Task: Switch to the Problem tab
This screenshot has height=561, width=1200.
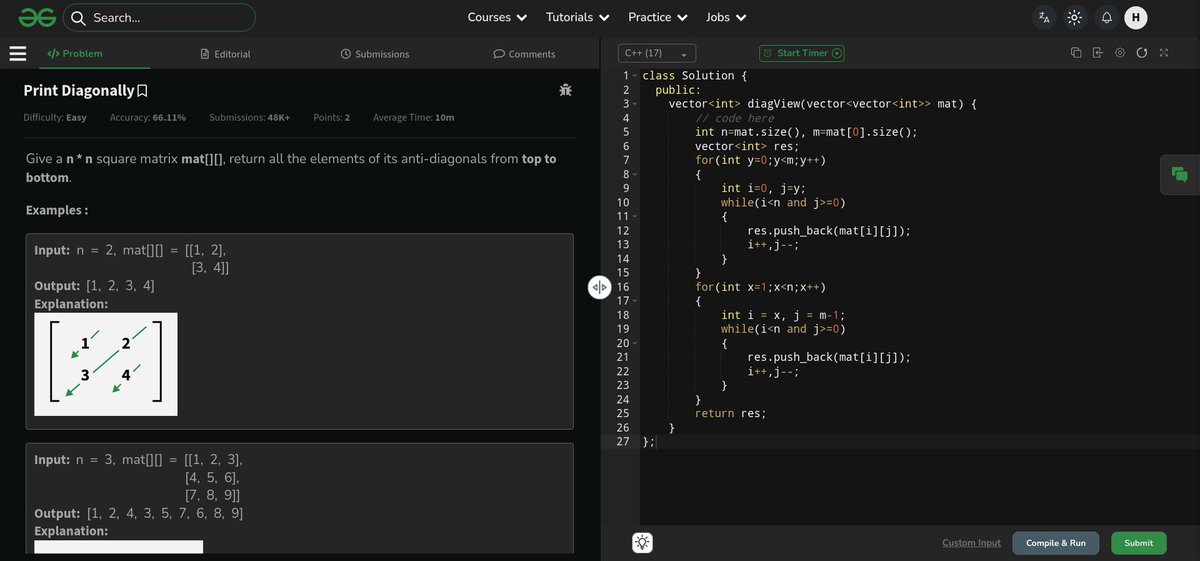Action: [75, 54]
